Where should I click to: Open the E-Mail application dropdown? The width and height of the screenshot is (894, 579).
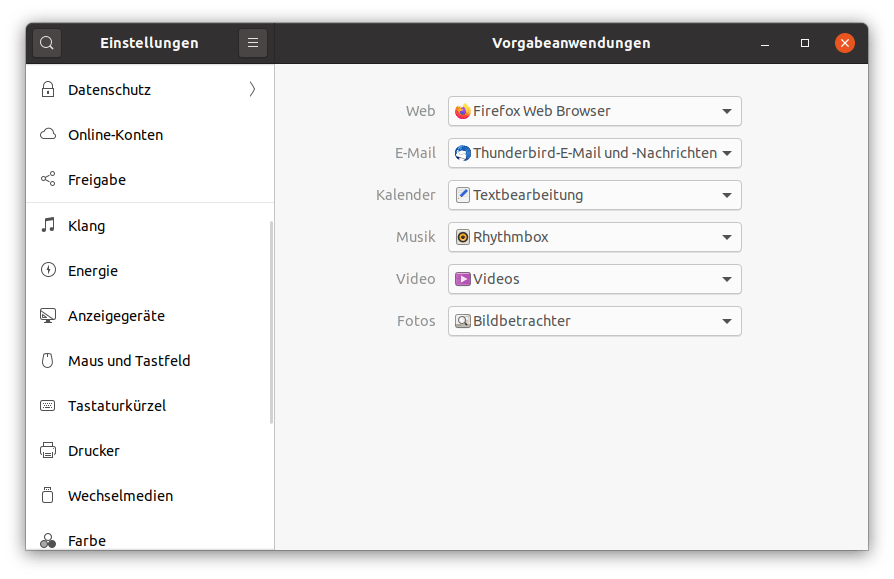point(595,153)
